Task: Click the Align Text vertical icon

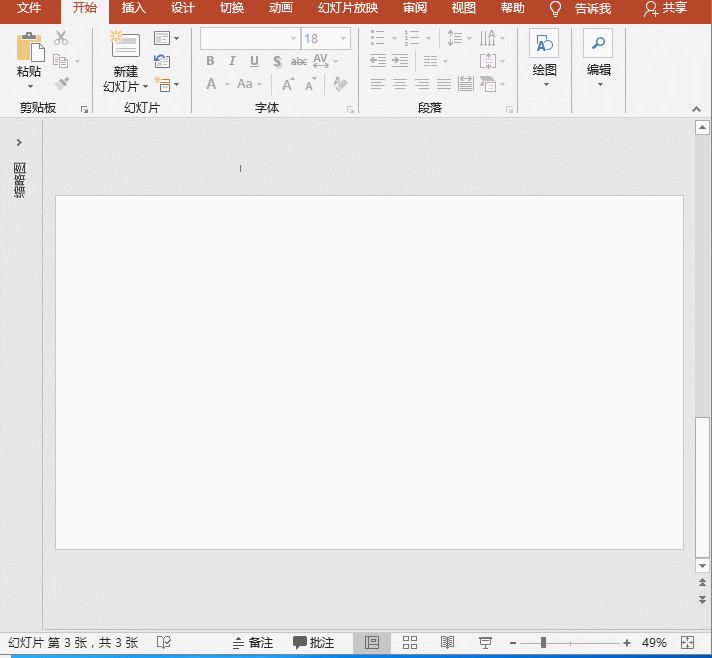Action: 488,61
